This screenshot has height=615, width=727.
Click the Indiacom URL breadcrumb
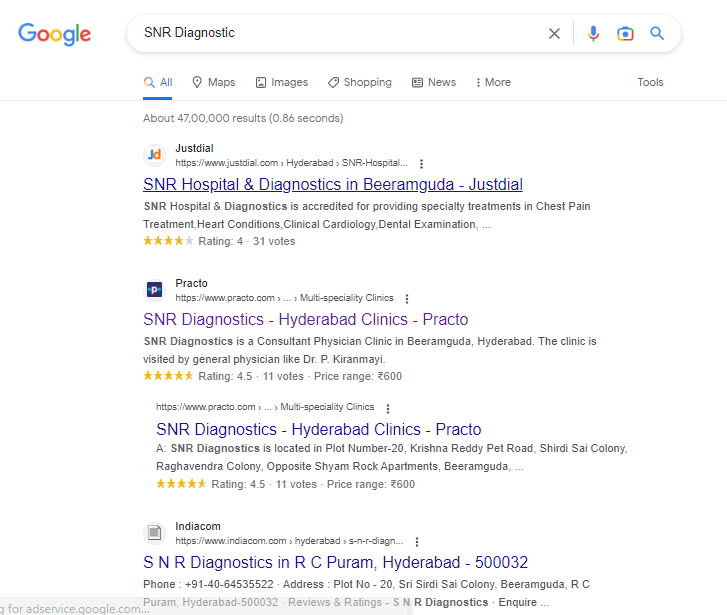(289, 541)
